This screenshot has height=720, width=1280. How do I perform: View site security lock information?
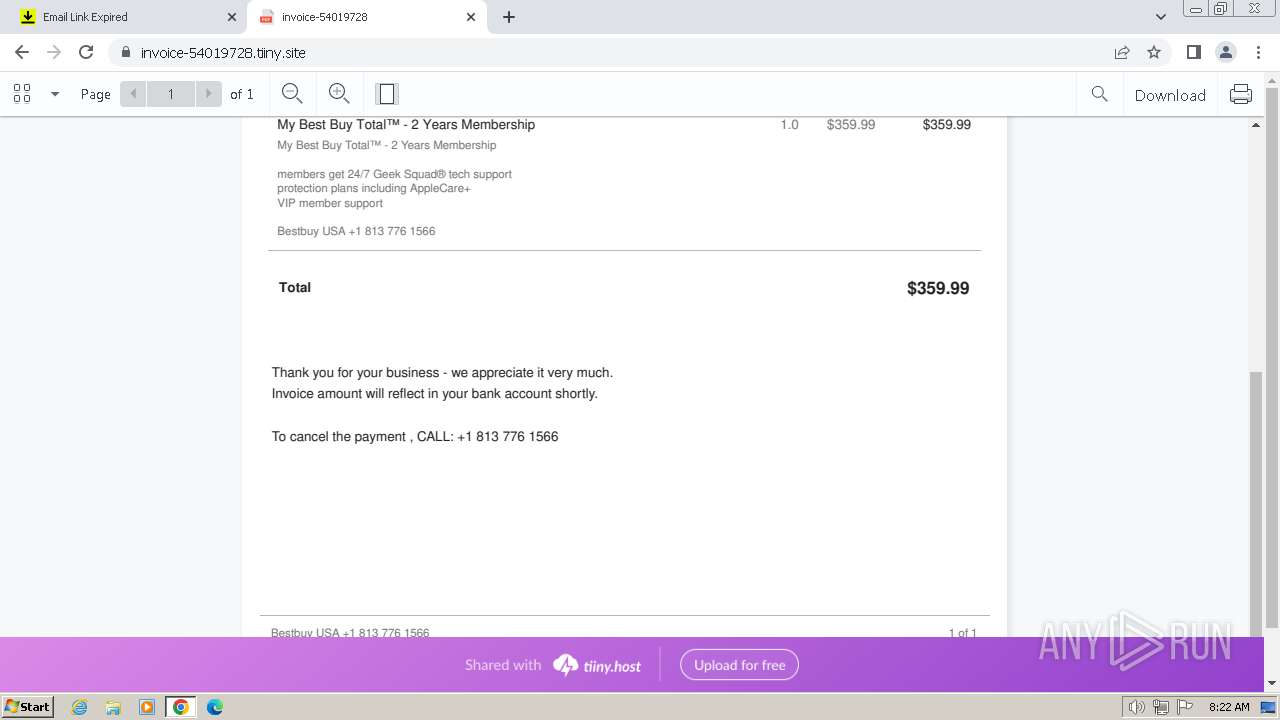pos(126,52)
